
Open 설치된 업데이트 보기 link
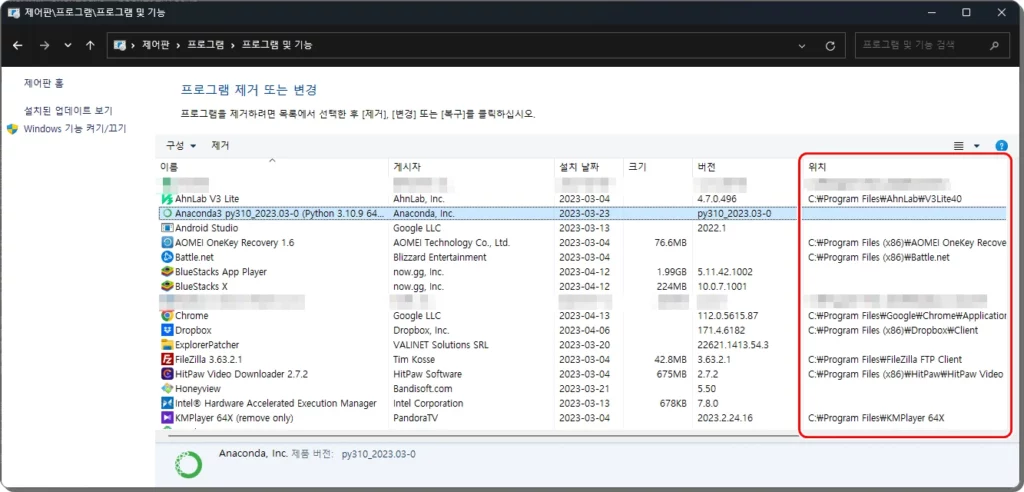pos(68,111)
